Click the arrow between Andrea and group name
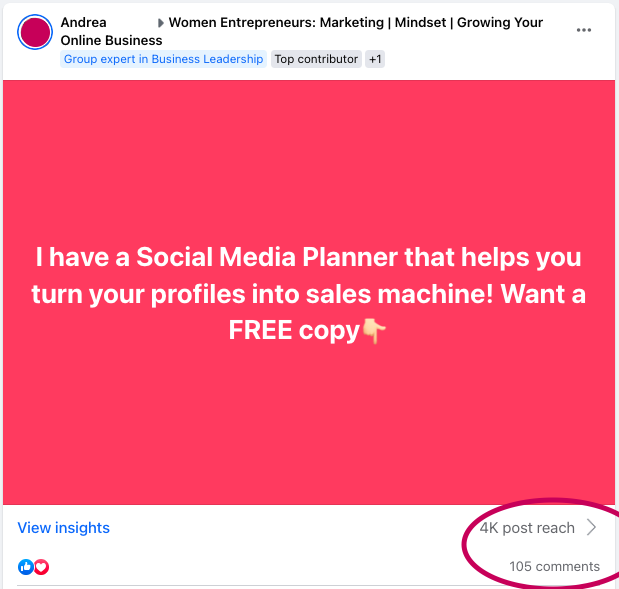 [160, 23]
